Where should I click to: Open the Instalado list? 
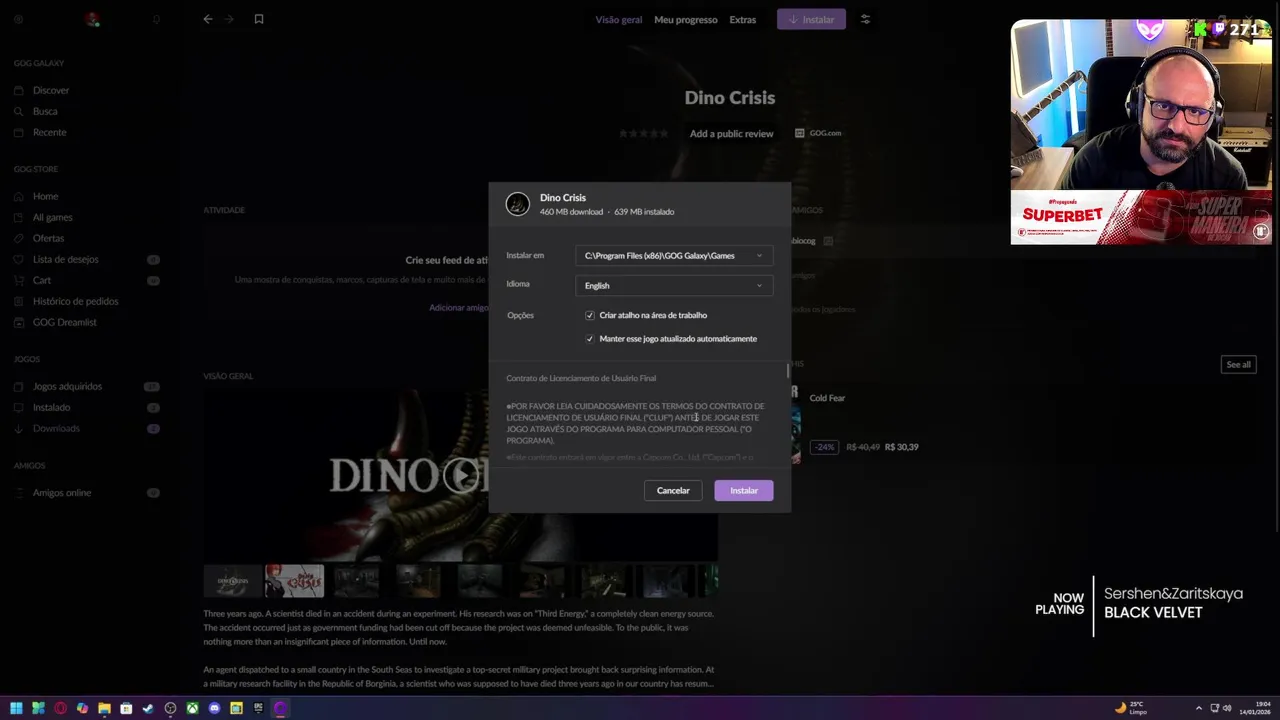coord(51,407)
